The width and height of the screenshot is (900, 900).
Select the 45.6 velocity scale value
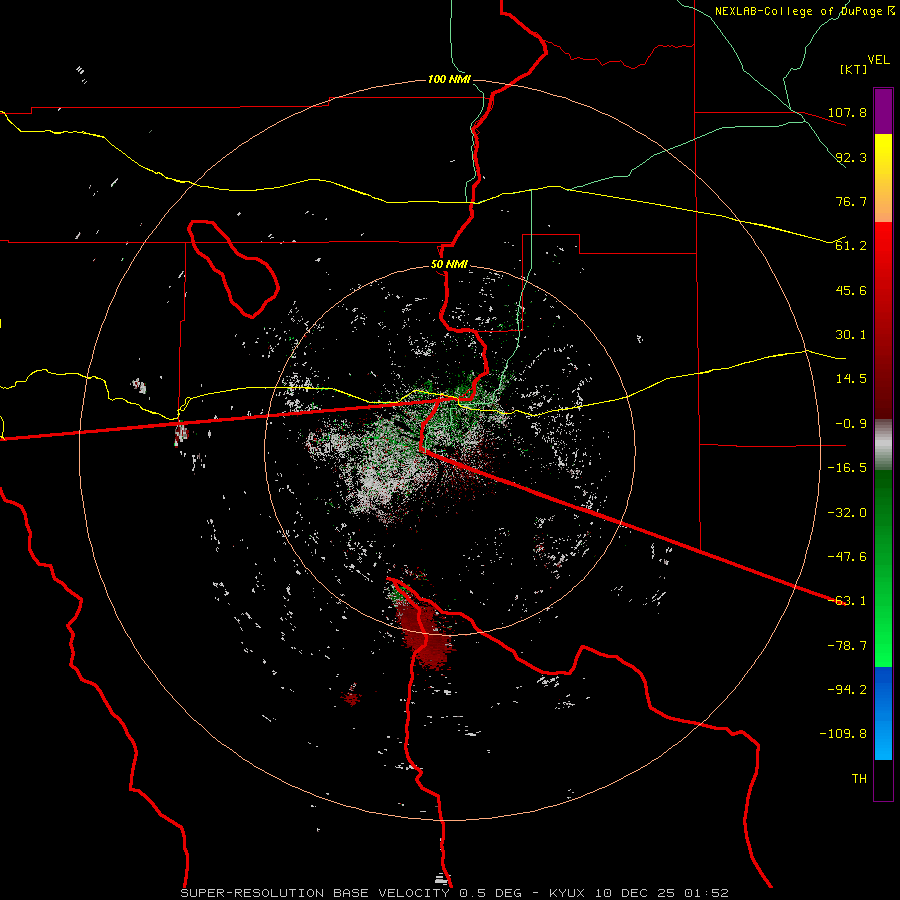click(x=851, y=290)
